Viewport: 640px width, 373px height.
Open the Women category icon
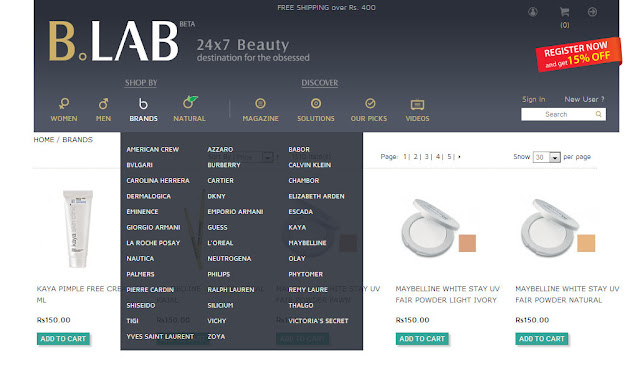click(x=64, y=104)
